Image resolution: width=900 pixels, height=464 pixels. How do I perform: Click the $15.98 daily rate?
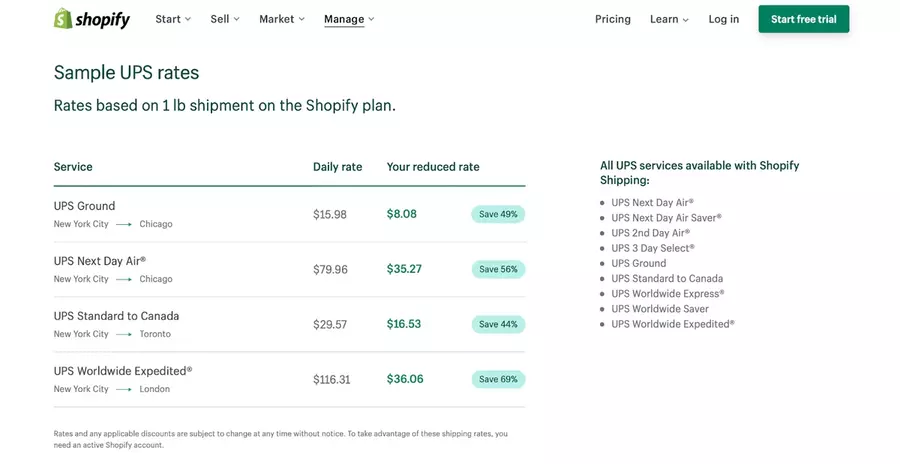tap(329, 214)
